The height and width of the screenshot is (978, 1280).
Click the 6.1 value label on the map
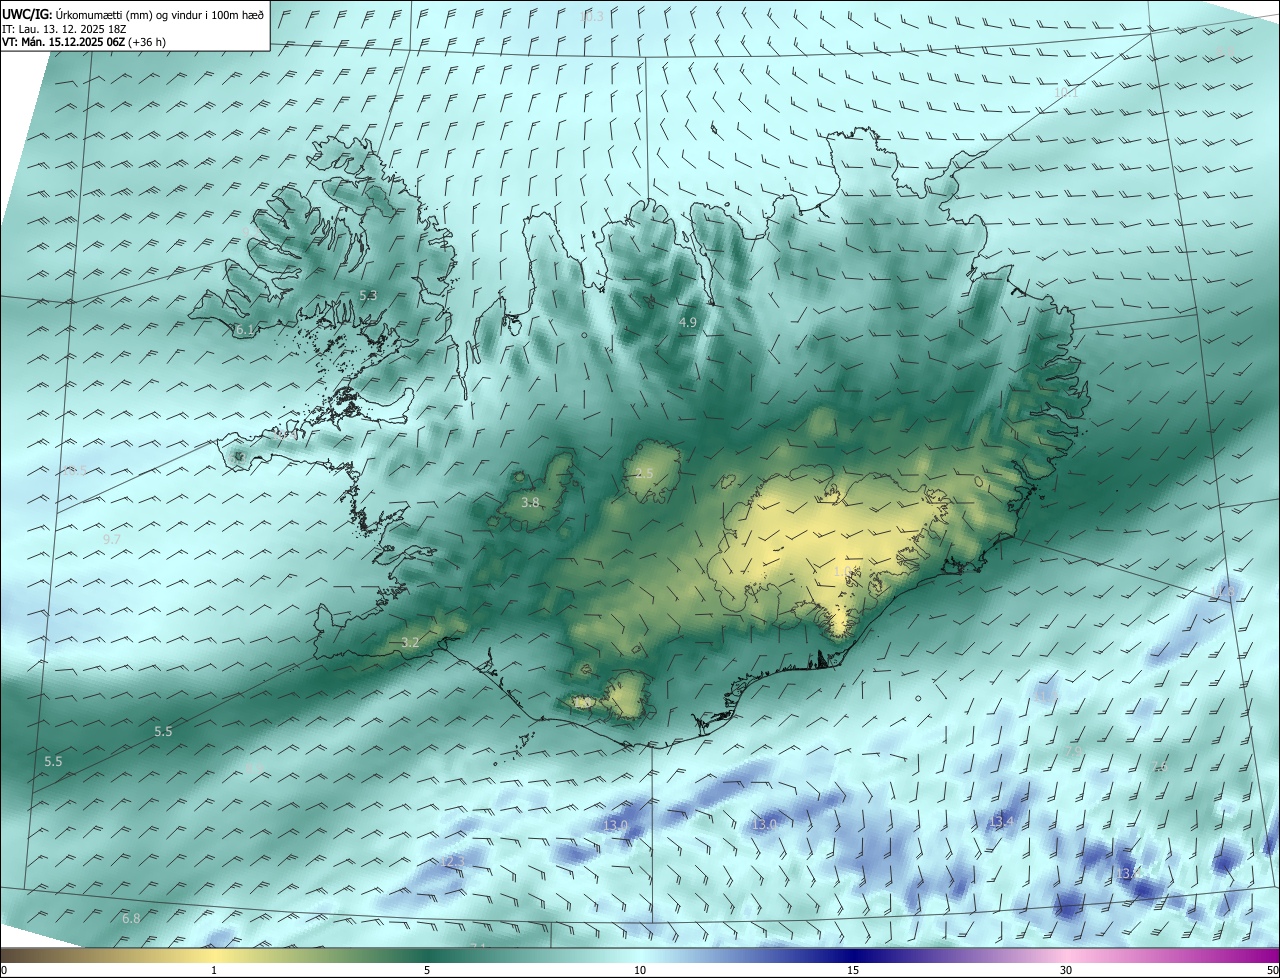pos(244,330)
